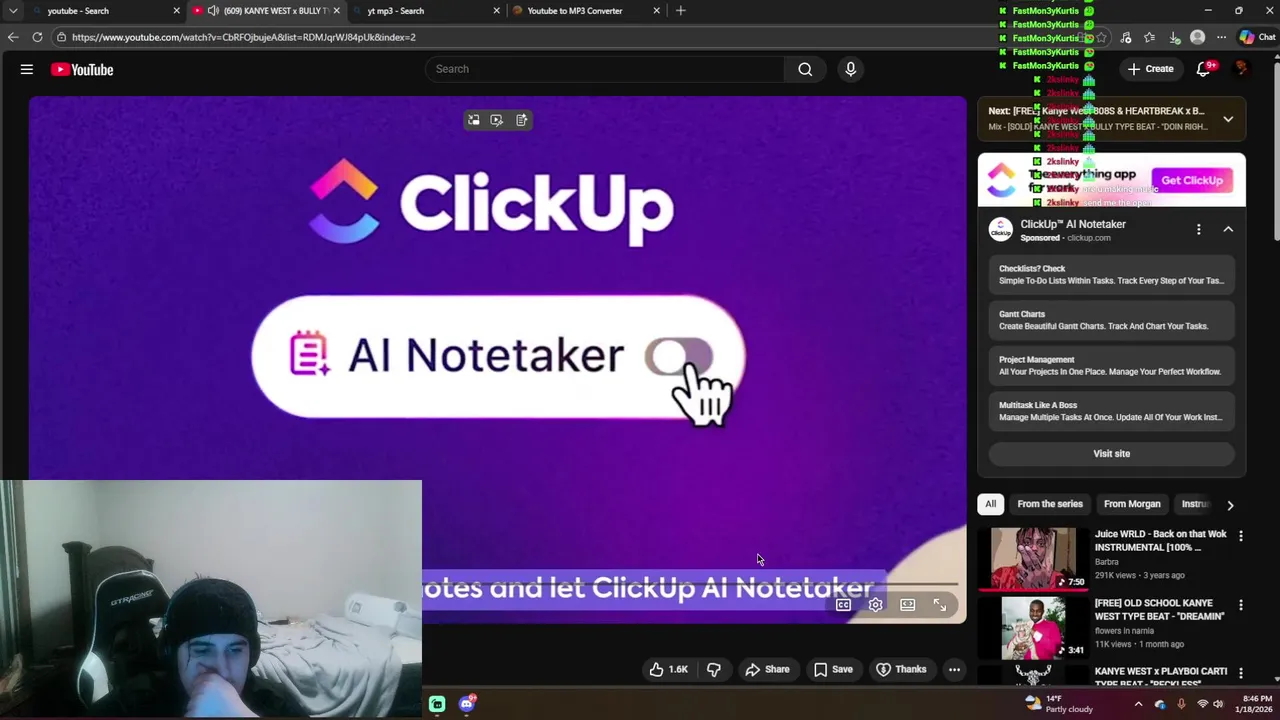Select 'From Morgan' filter chip

[1132, 504]
